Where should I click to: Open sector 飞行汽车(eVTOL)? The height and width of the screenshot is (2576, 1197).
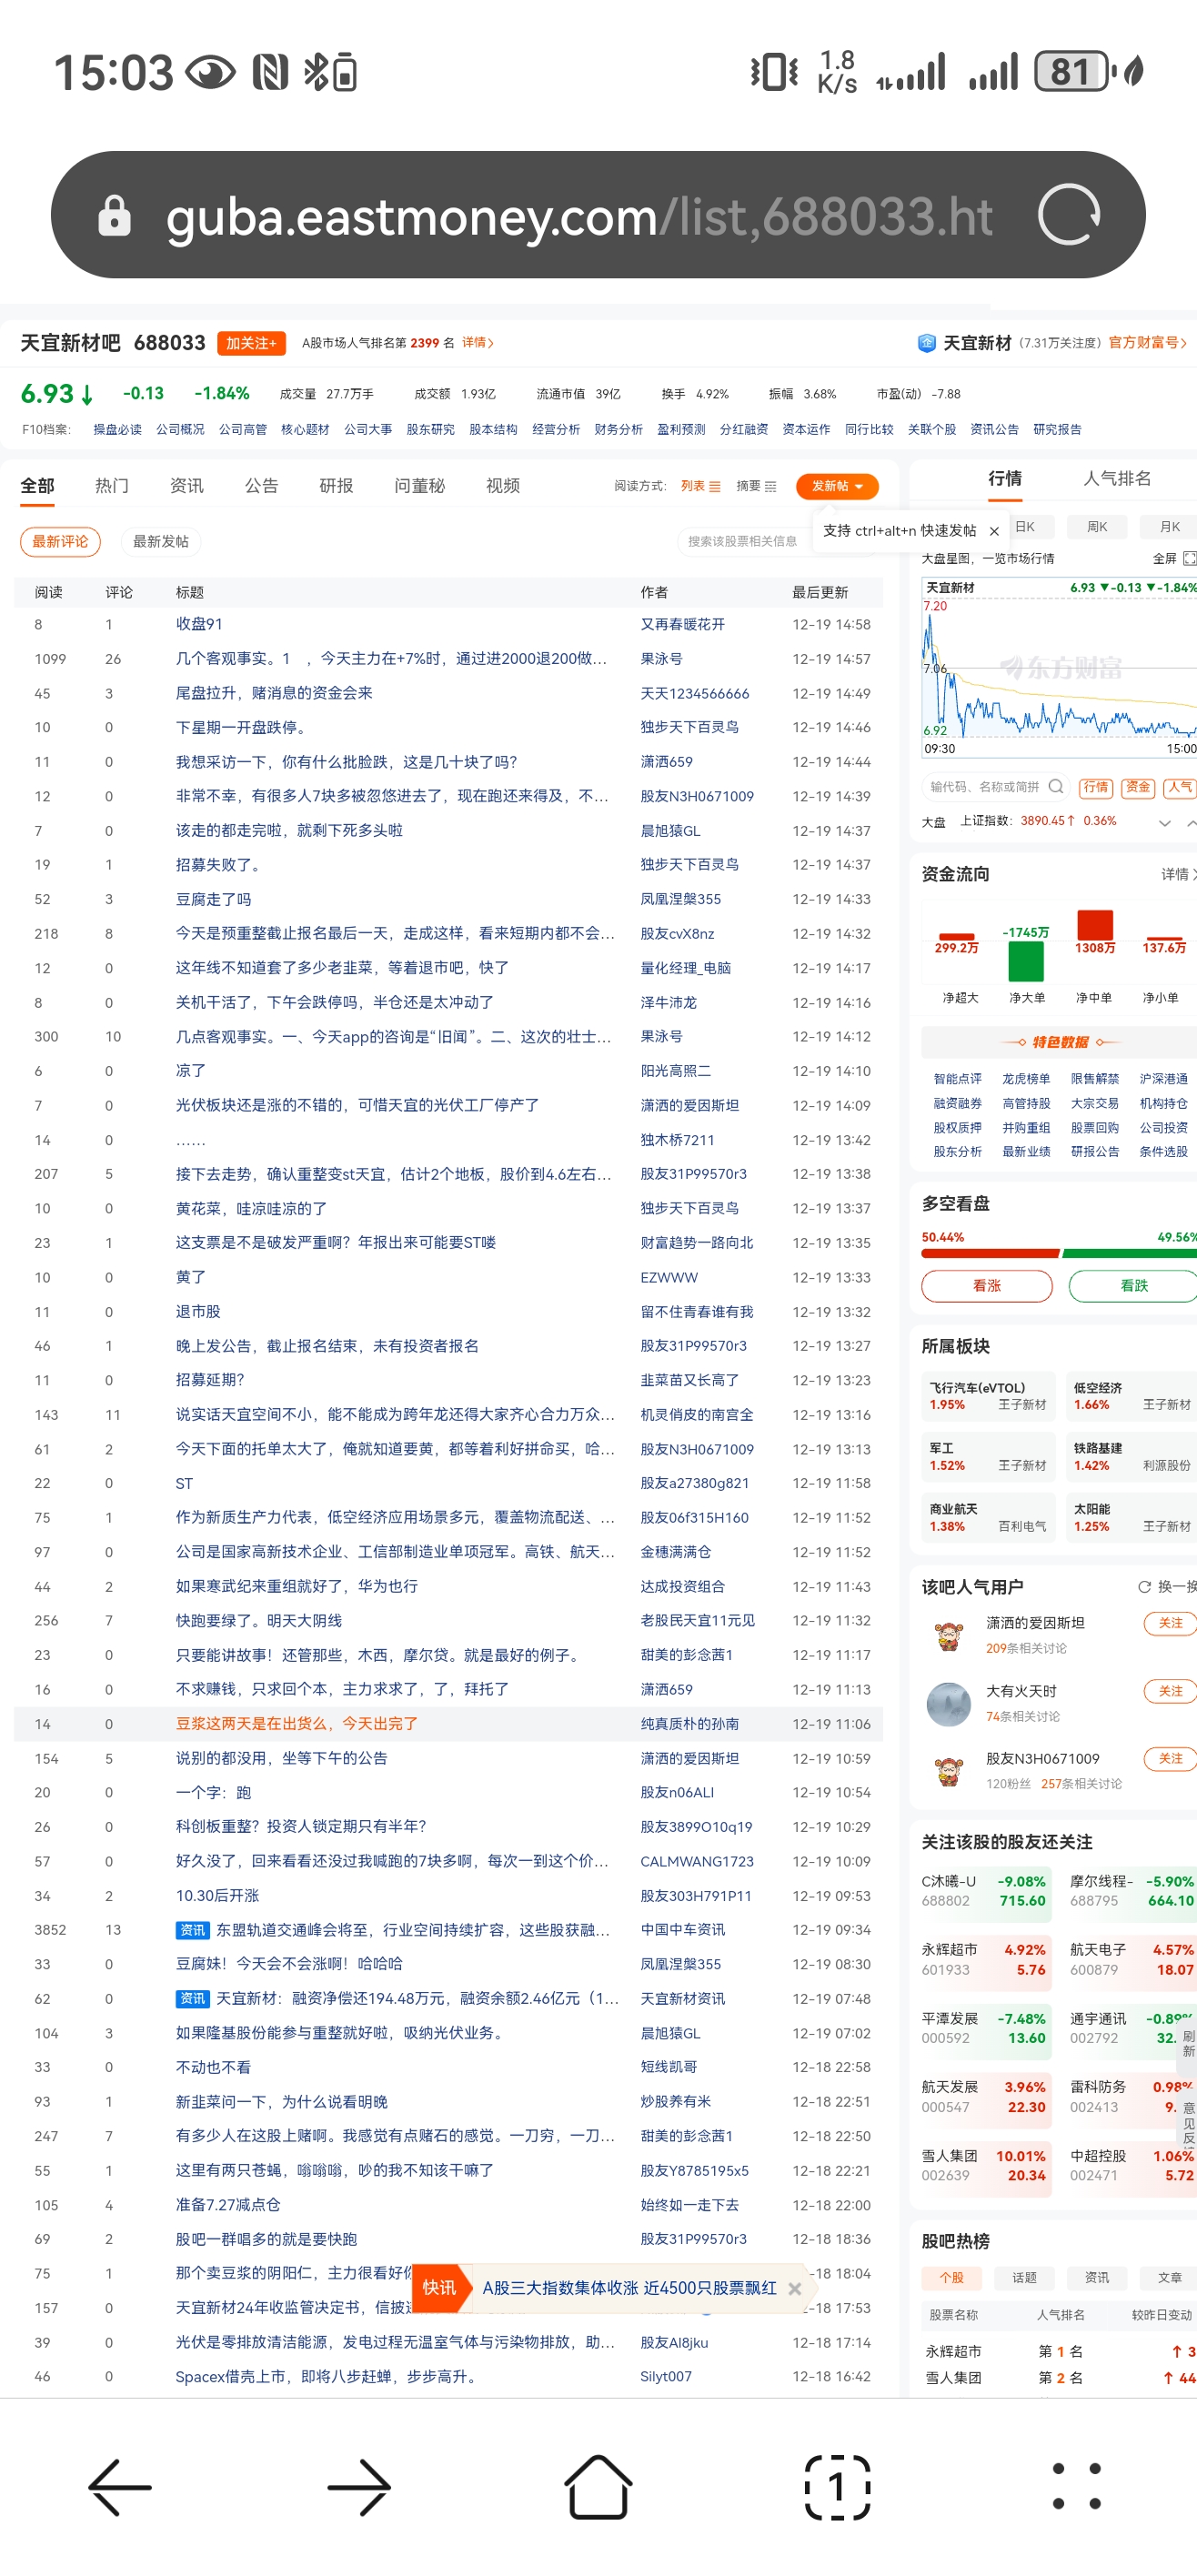click(990, 1396)
